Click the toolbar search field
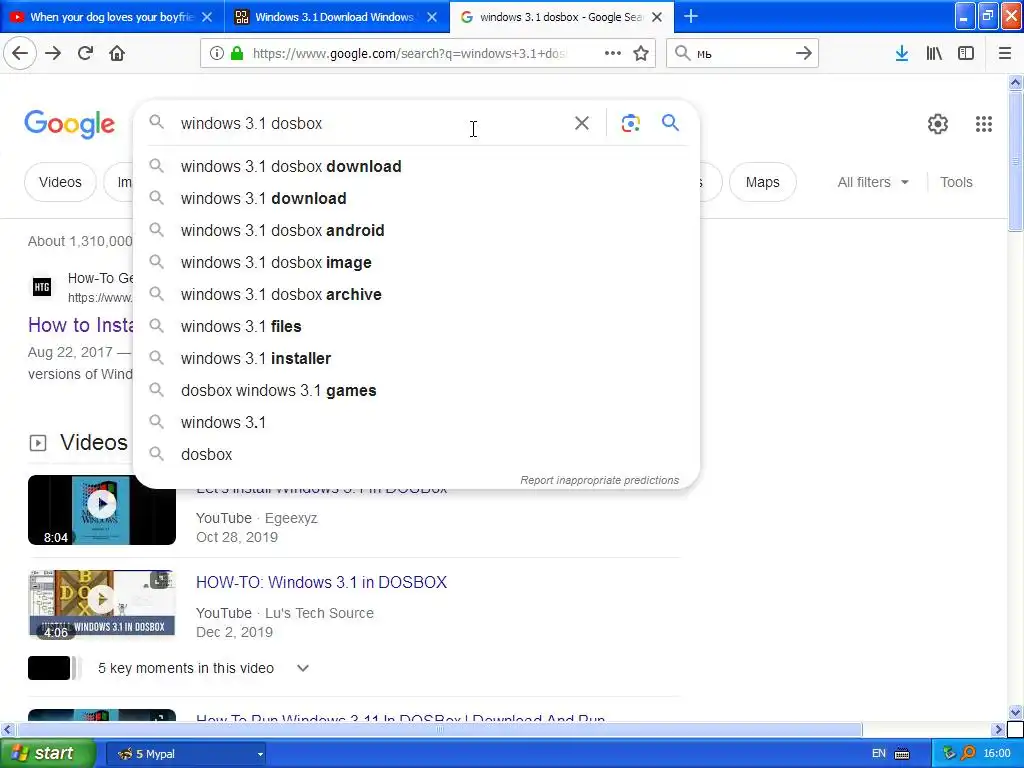 [x=741, y=53]
